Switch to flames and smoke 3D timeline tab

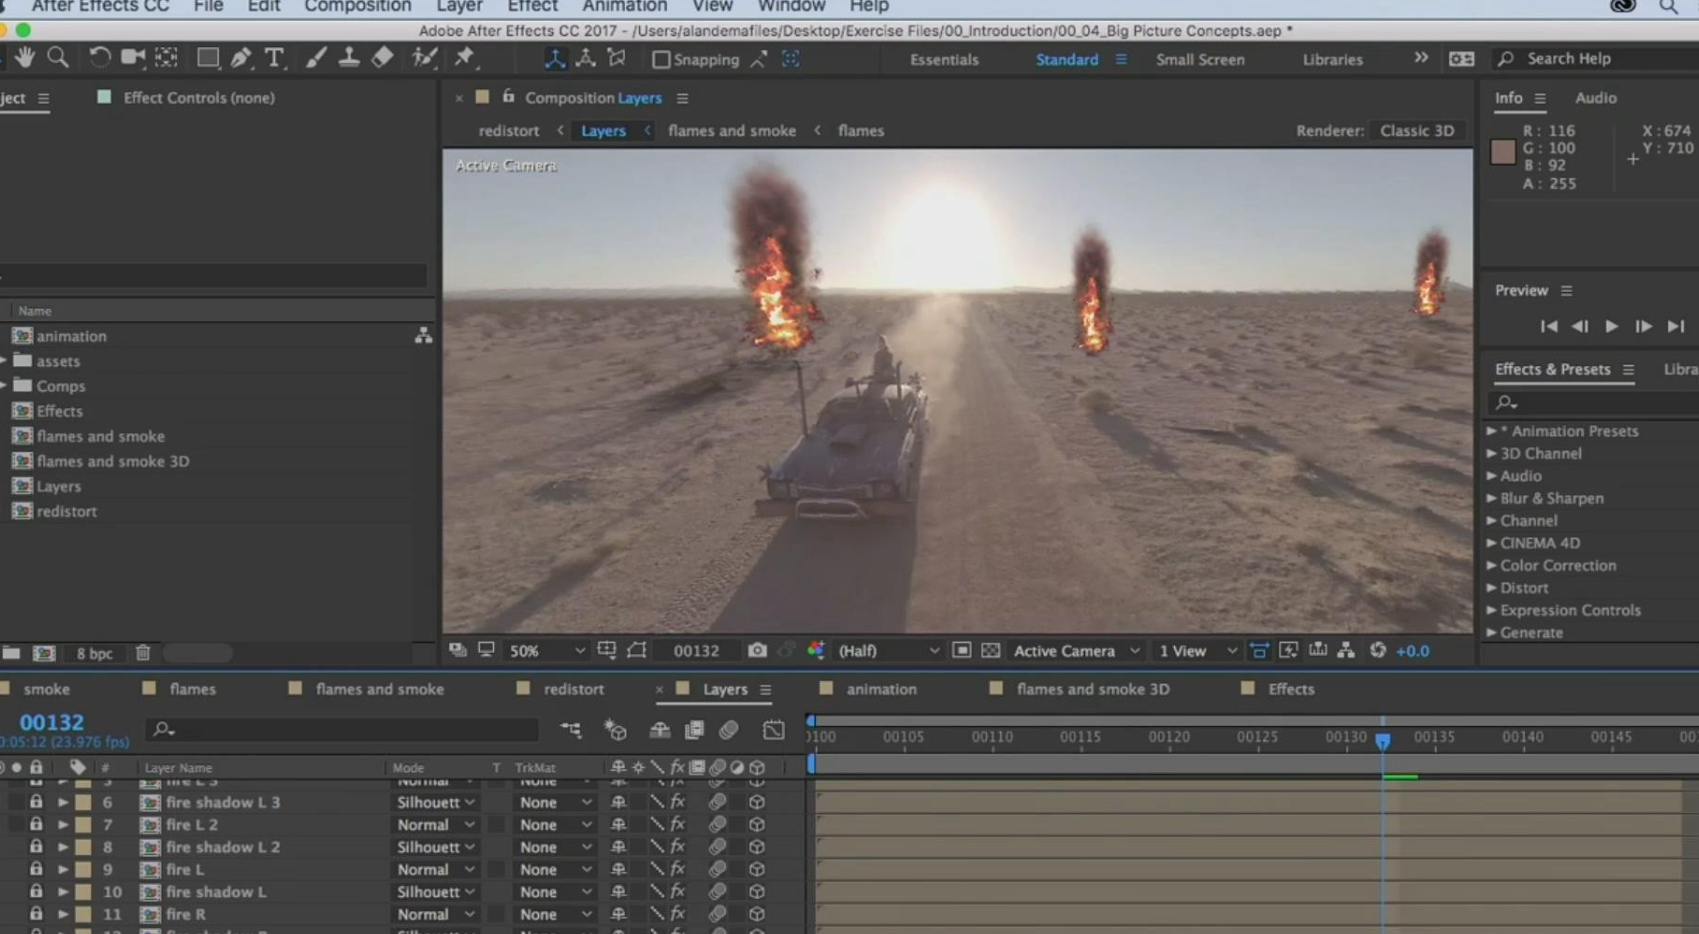click(1092, 689)
